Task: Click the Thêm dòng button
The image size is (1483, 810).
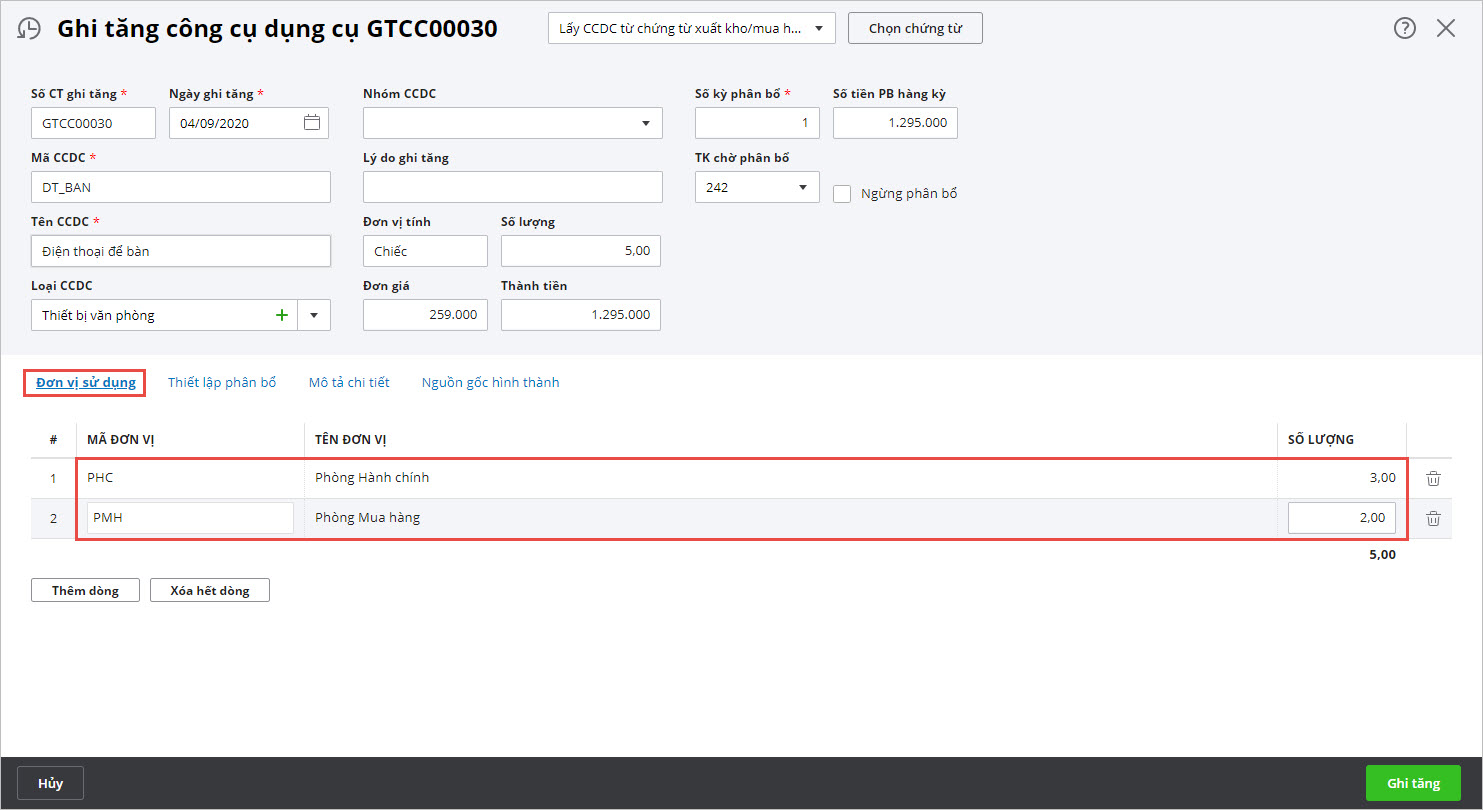Action: tap(85, 591)
